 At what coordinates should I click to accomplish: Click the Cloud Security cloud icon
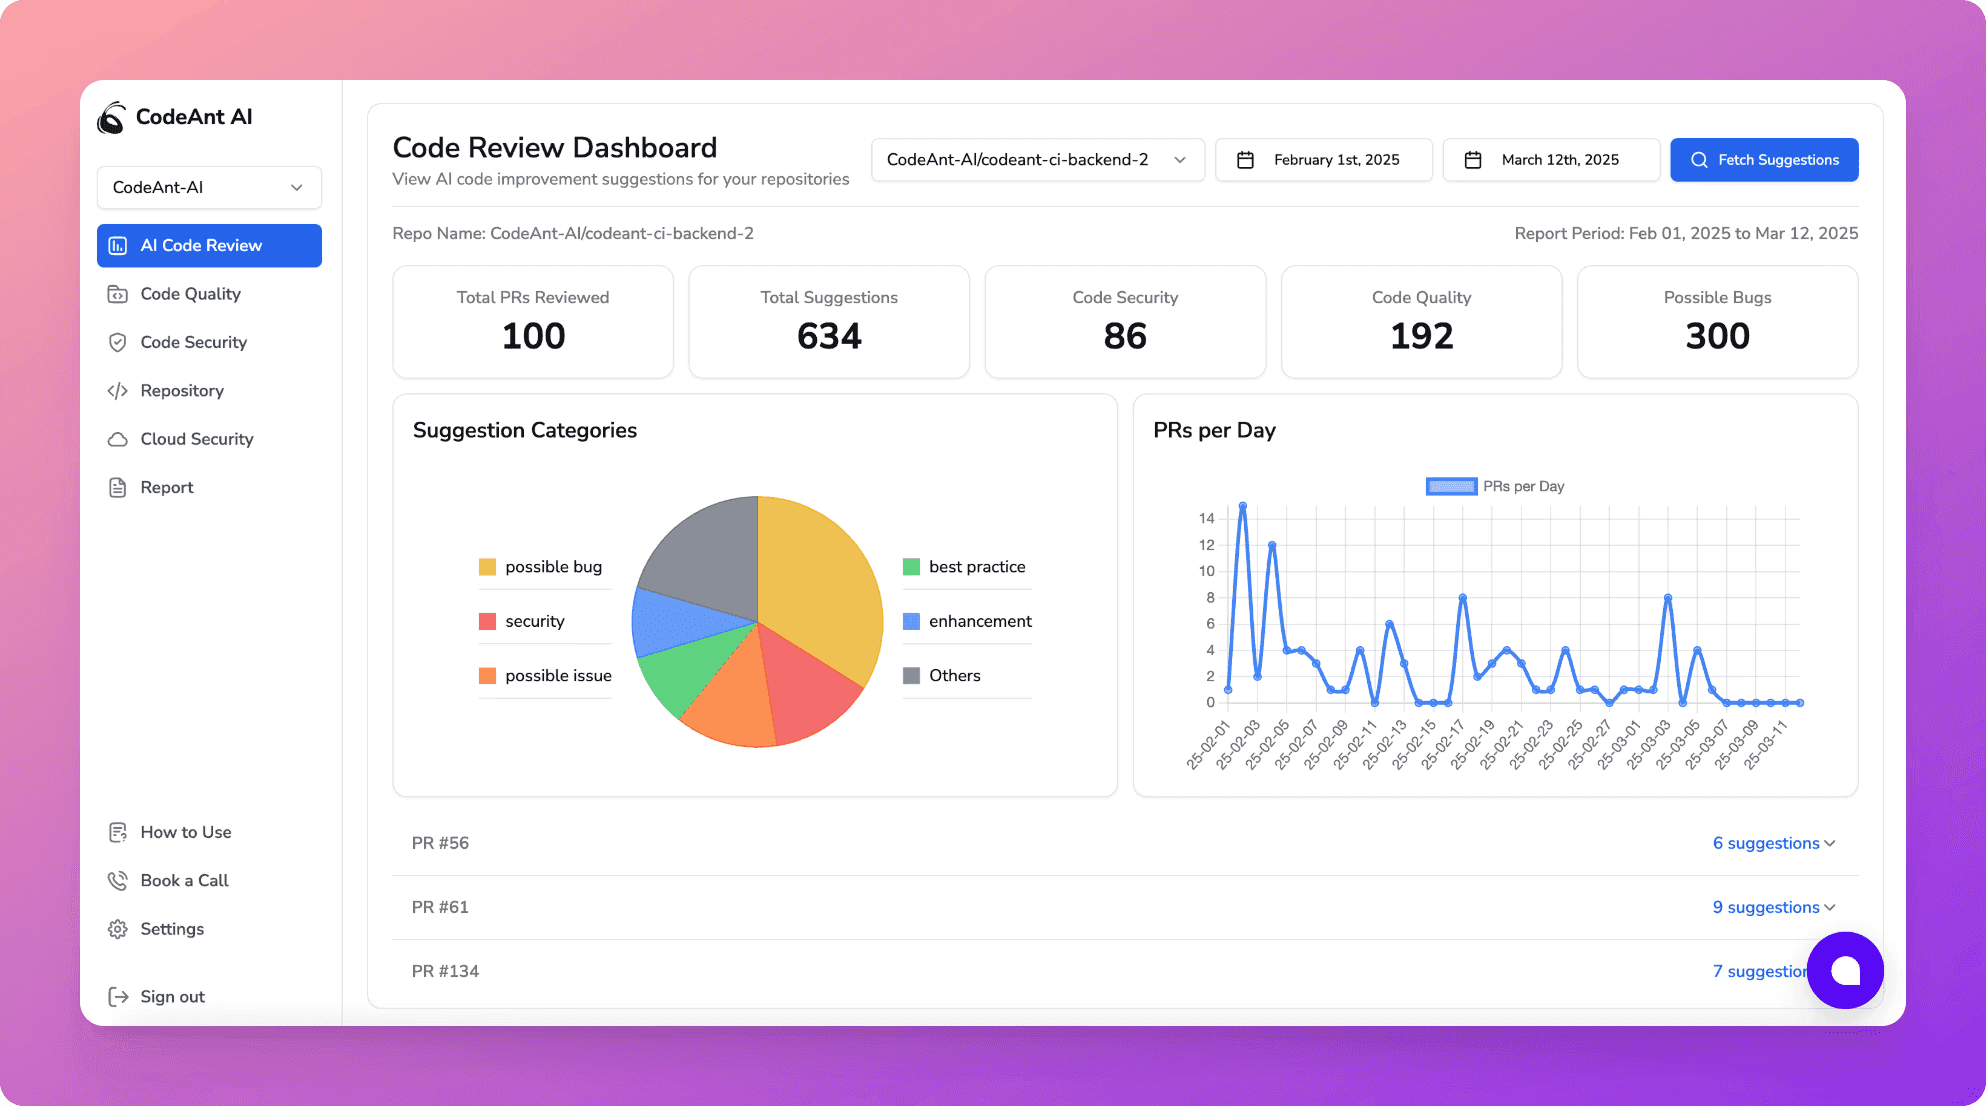pos(117,439)
